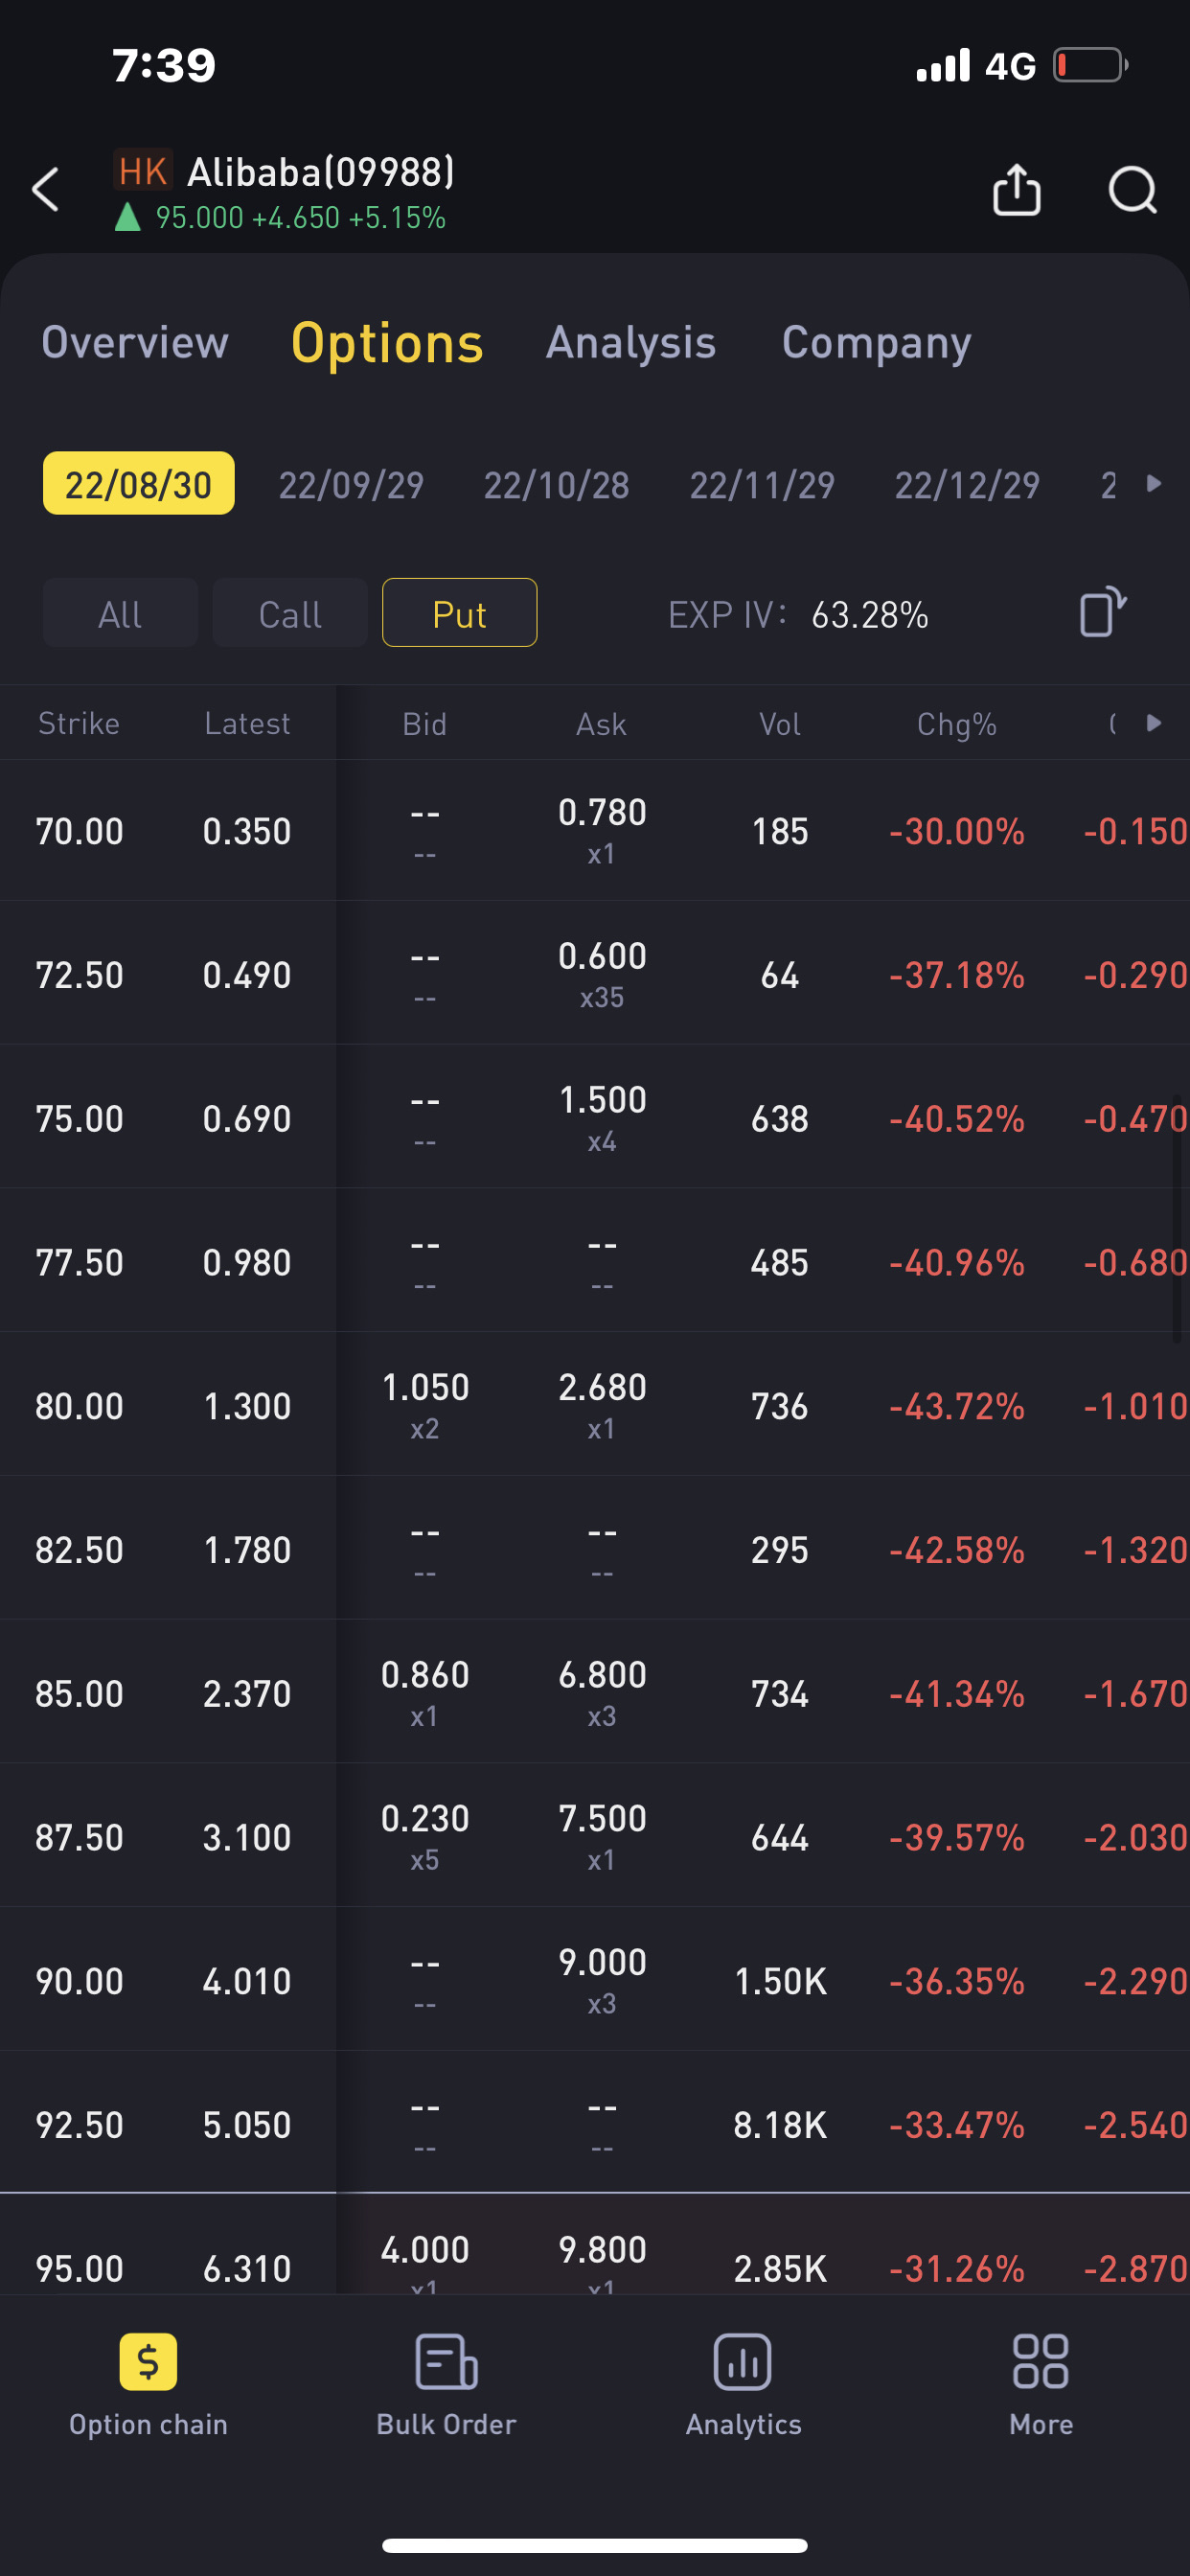This screenshot has height=2576, width=1190.
Task: Select the 22/09/29 expiration date
Action: coord(351,485)
